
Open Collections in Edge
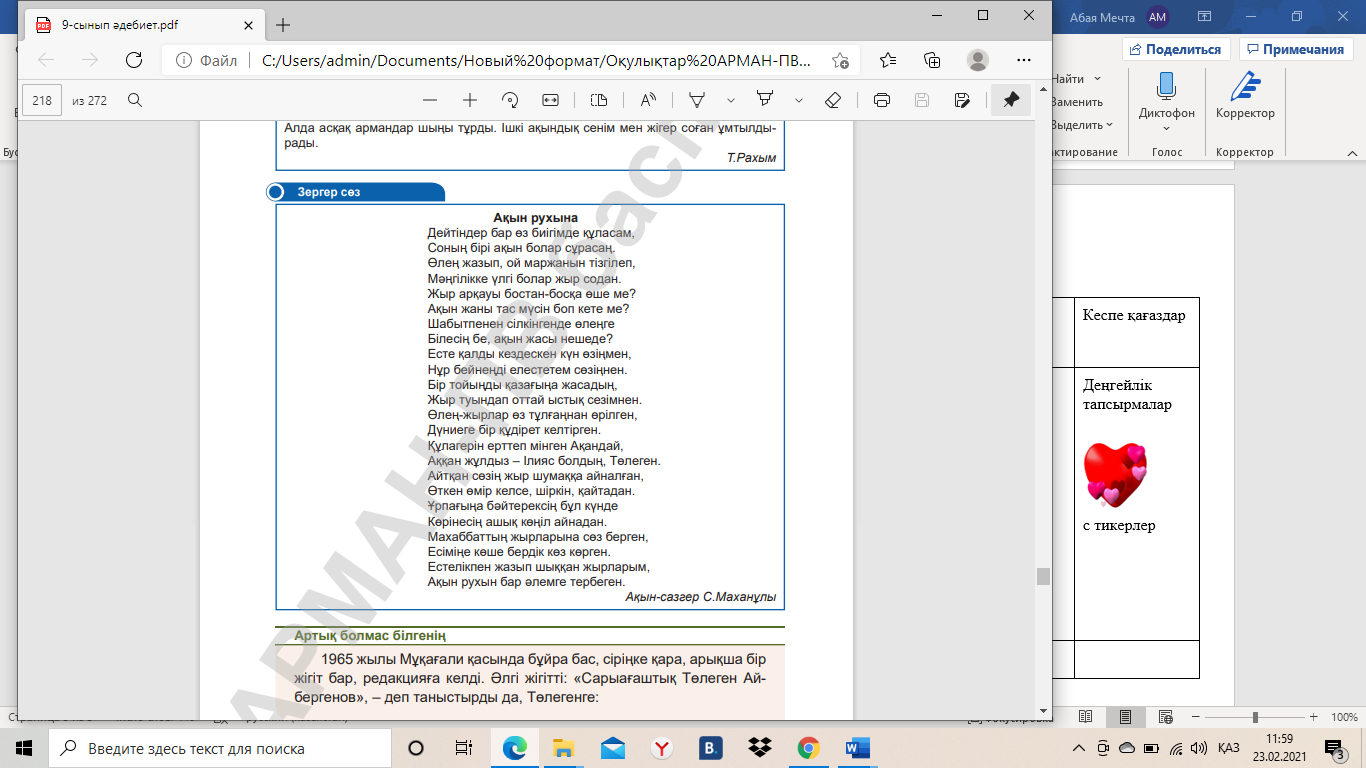click(x=932, y=60)
